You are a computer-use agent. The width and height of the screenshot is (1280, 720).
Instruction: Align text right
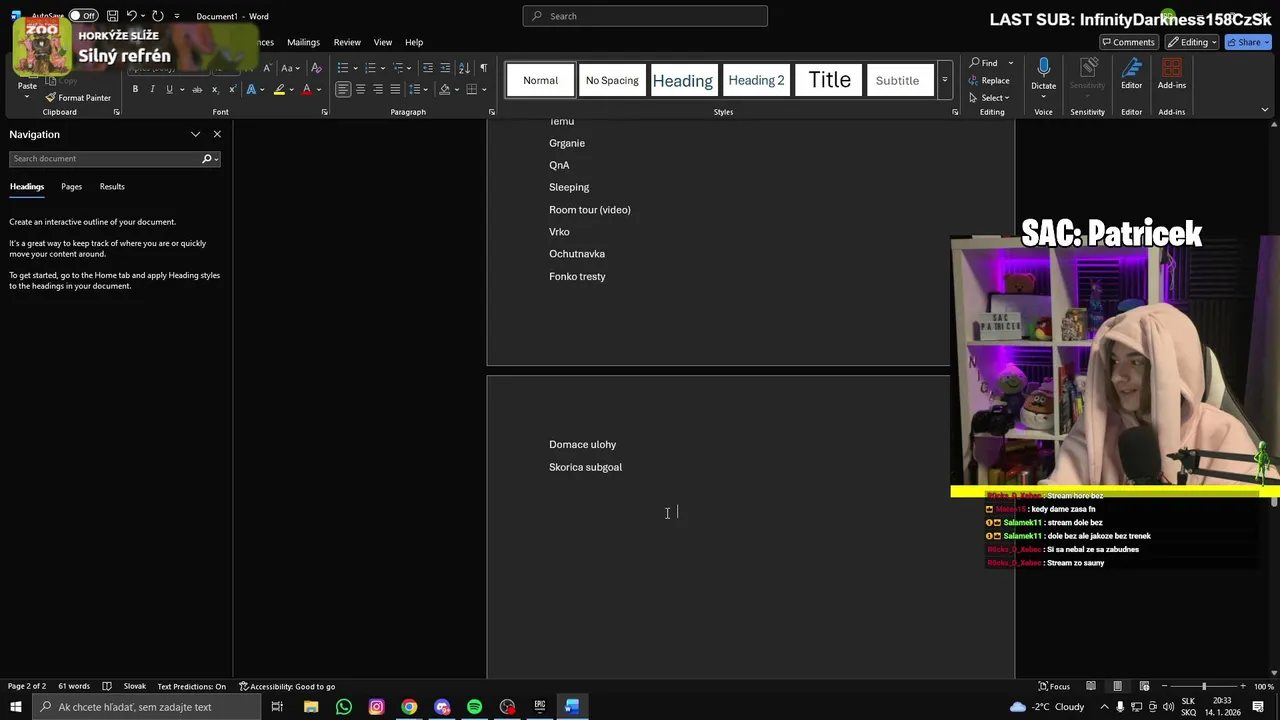coord(378,89)
